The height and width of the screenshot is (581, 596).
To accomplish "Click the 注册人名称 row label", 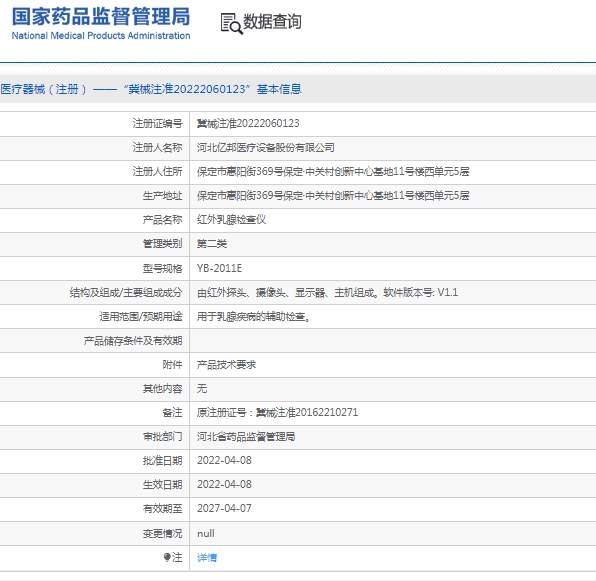I will click(x=157, y=147).
